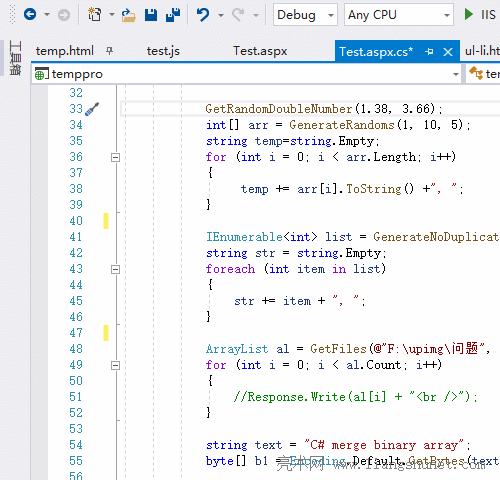The image size is (500, 480).
Task: Click the GenerateRandoms call on line 34
Action: [x=342, y=125]
